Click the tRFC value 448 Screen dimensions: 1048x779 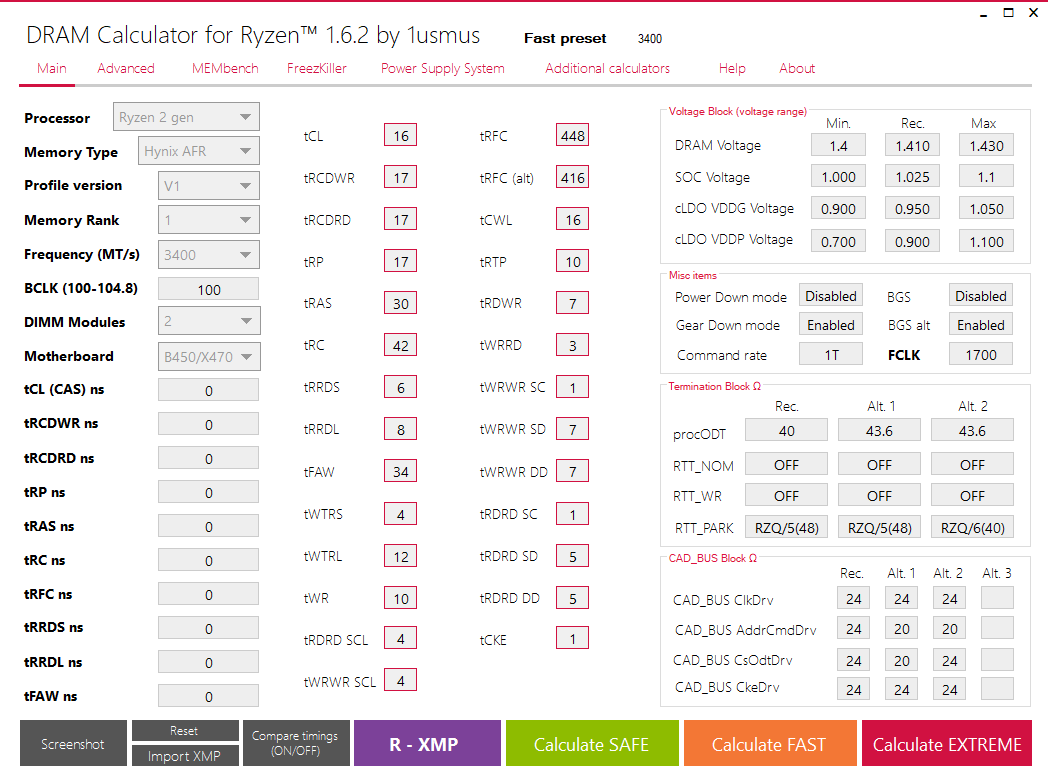point(573,136)
